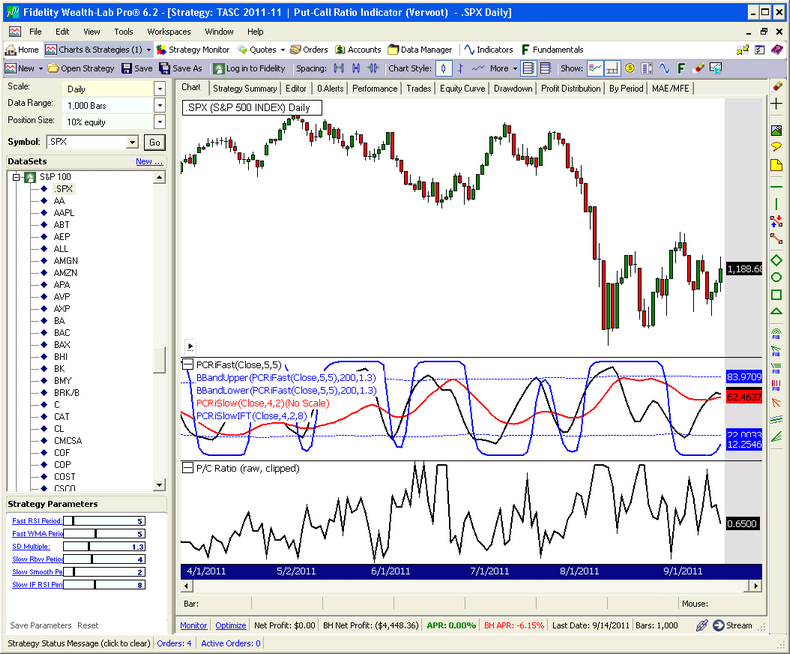Pick the rectangle shape drawing tool
Viewport: 790px width, 654px height.
point(776,294)
